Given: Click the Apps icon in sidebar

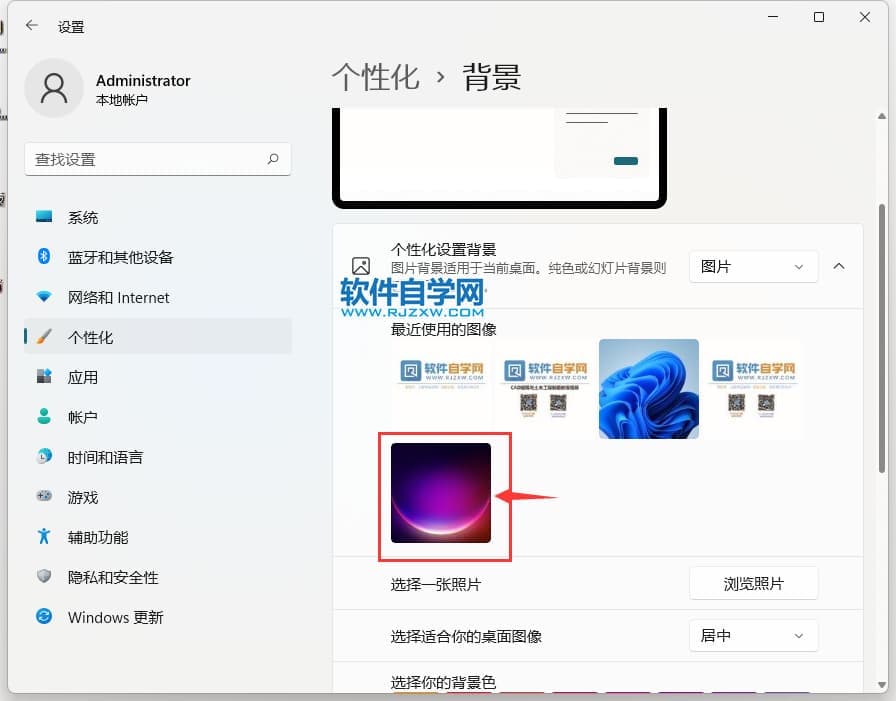Looking at the screenshot, I should click(x=44, y=377).
